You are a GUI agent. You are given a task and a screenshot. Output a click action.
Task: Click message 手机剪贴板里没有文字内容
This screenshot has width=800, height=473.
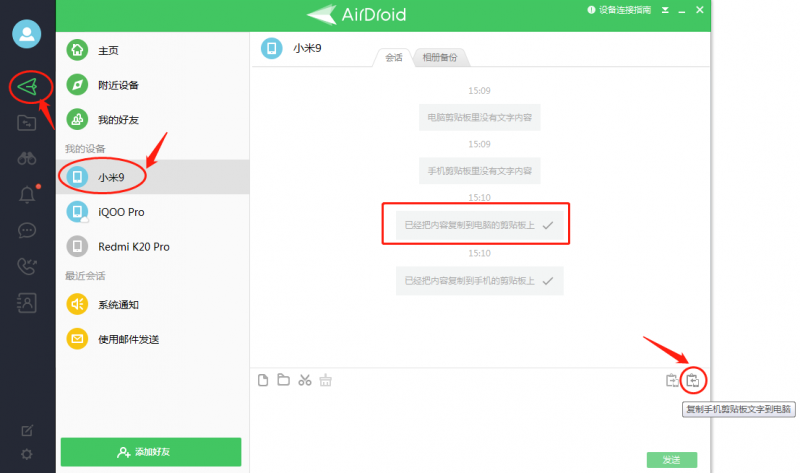[x=480, y=171]
